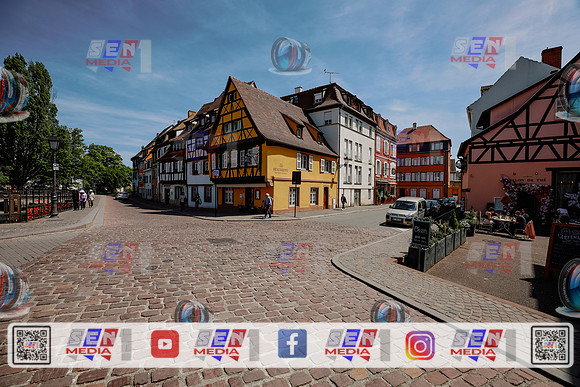Click the lens watermark on the pink house roof
This screenshot has height=387, width=580.
coord(569,92)
